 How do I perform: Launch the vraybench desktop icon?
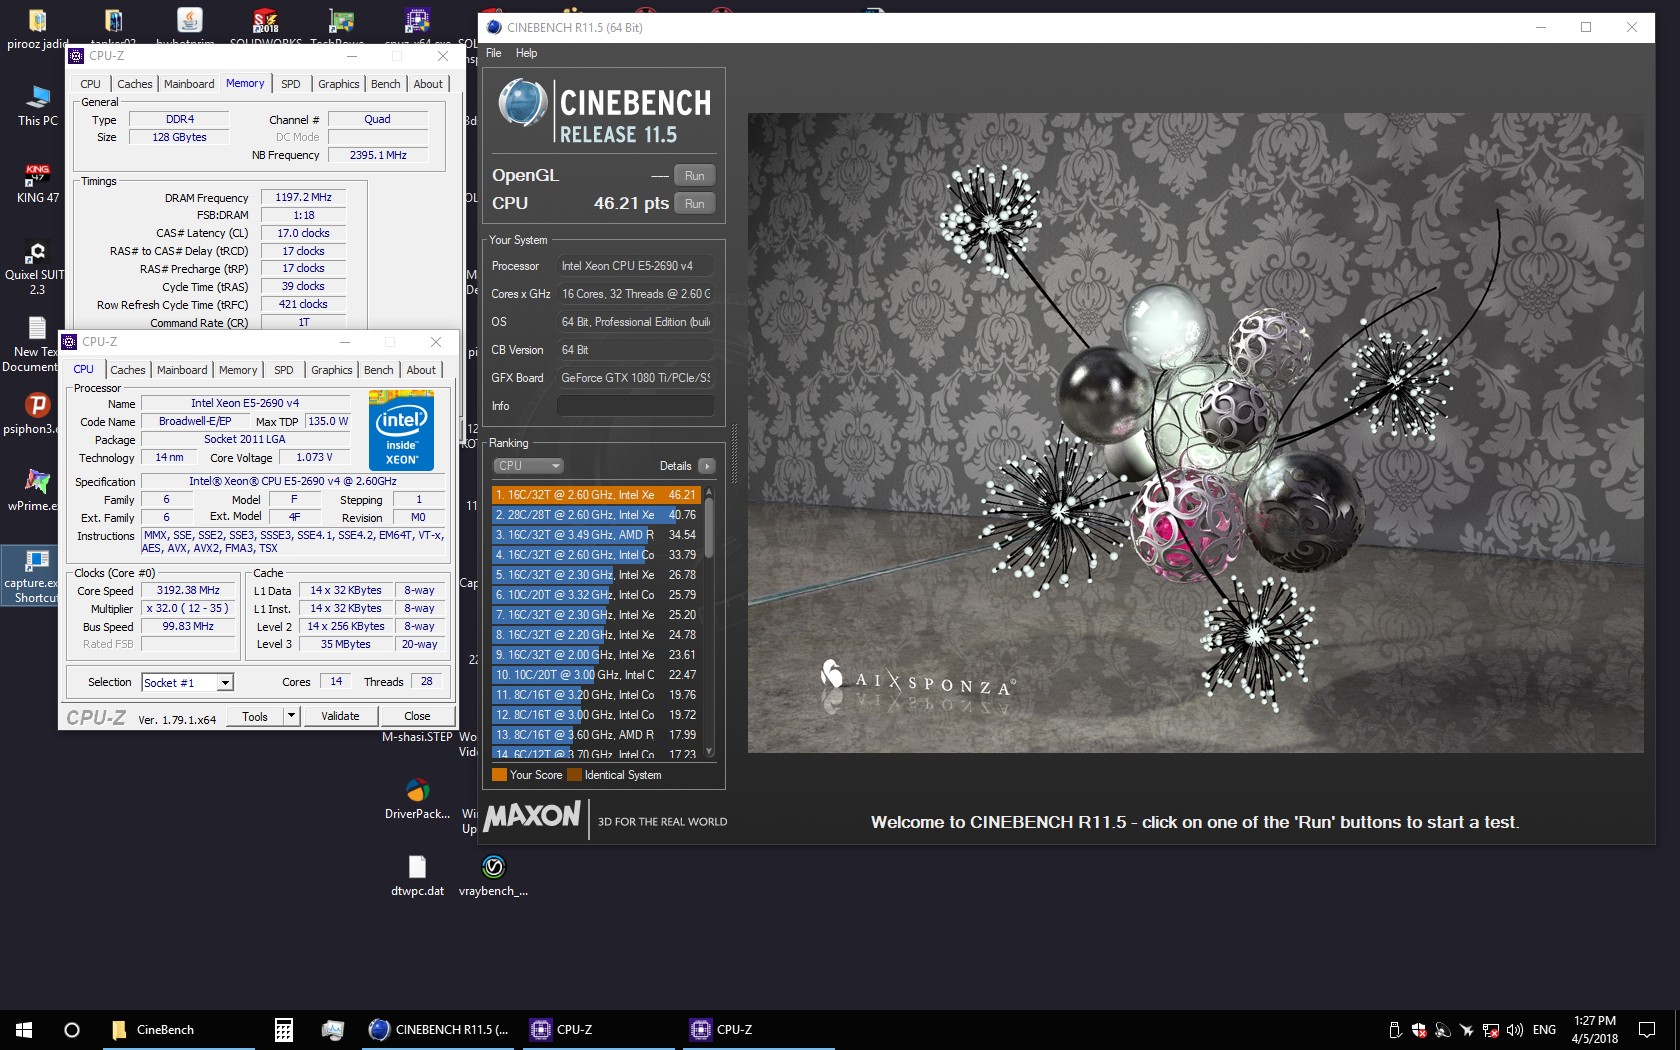(493, 875)
